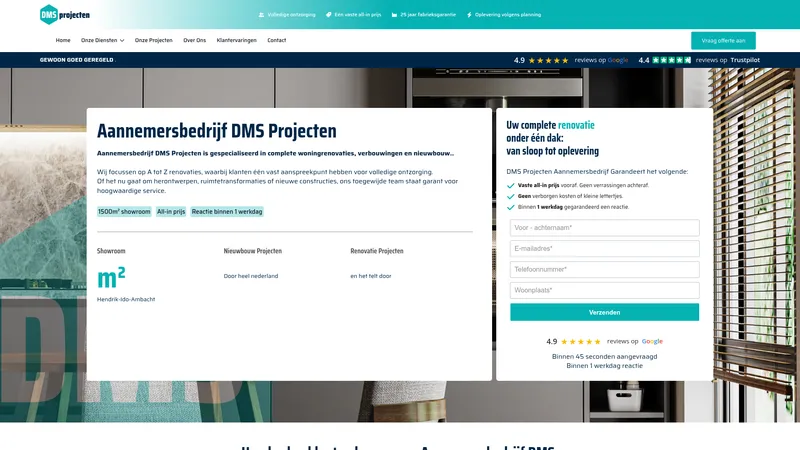The height and width of the screenshot is (450, 800).
Task: Click the factory icon for 25 jaar fabrieksgarantie
Action: pos(394,15)
